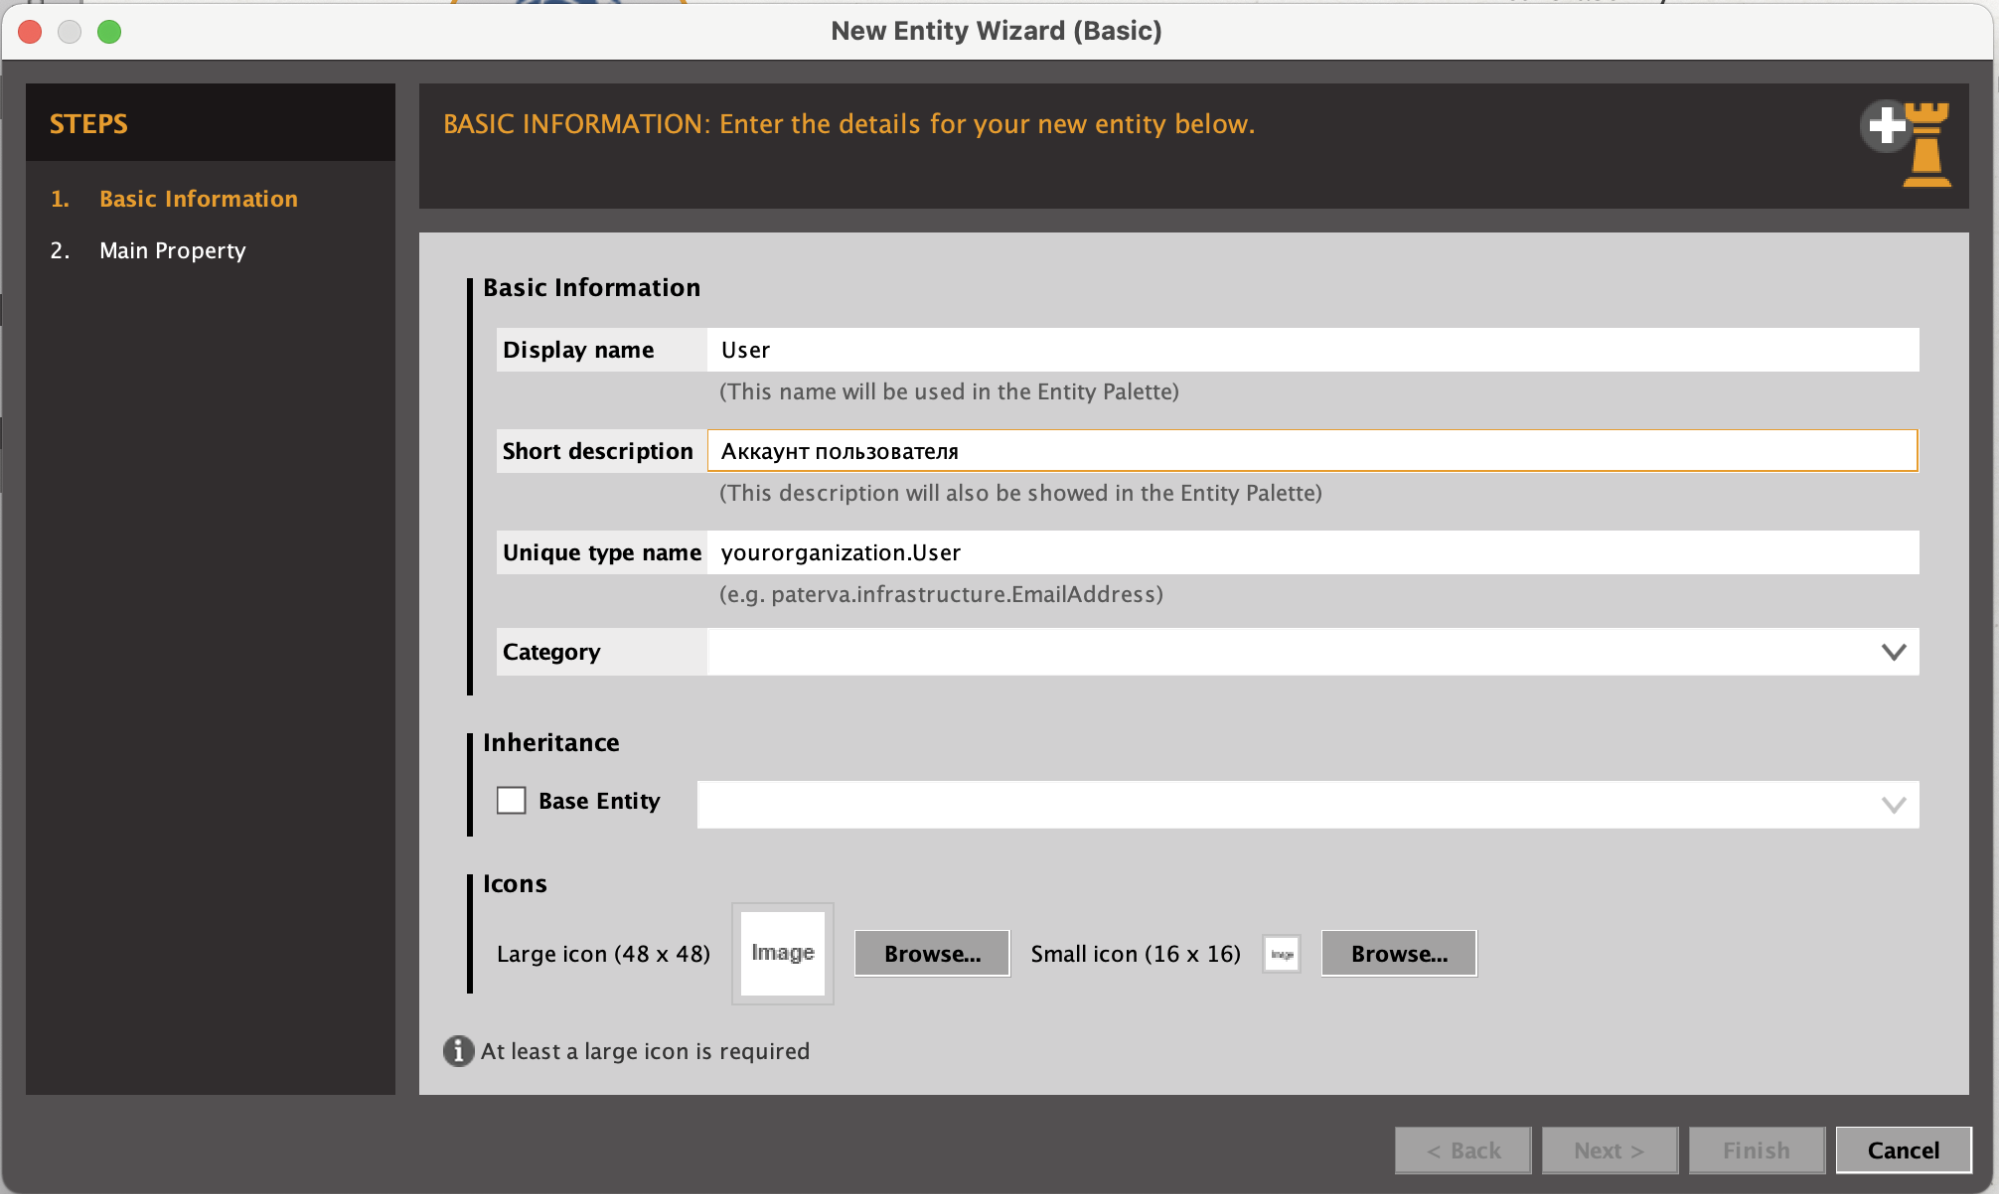Open the Category dropdown arrow

pyautogui.click(x=1893, y=652)
